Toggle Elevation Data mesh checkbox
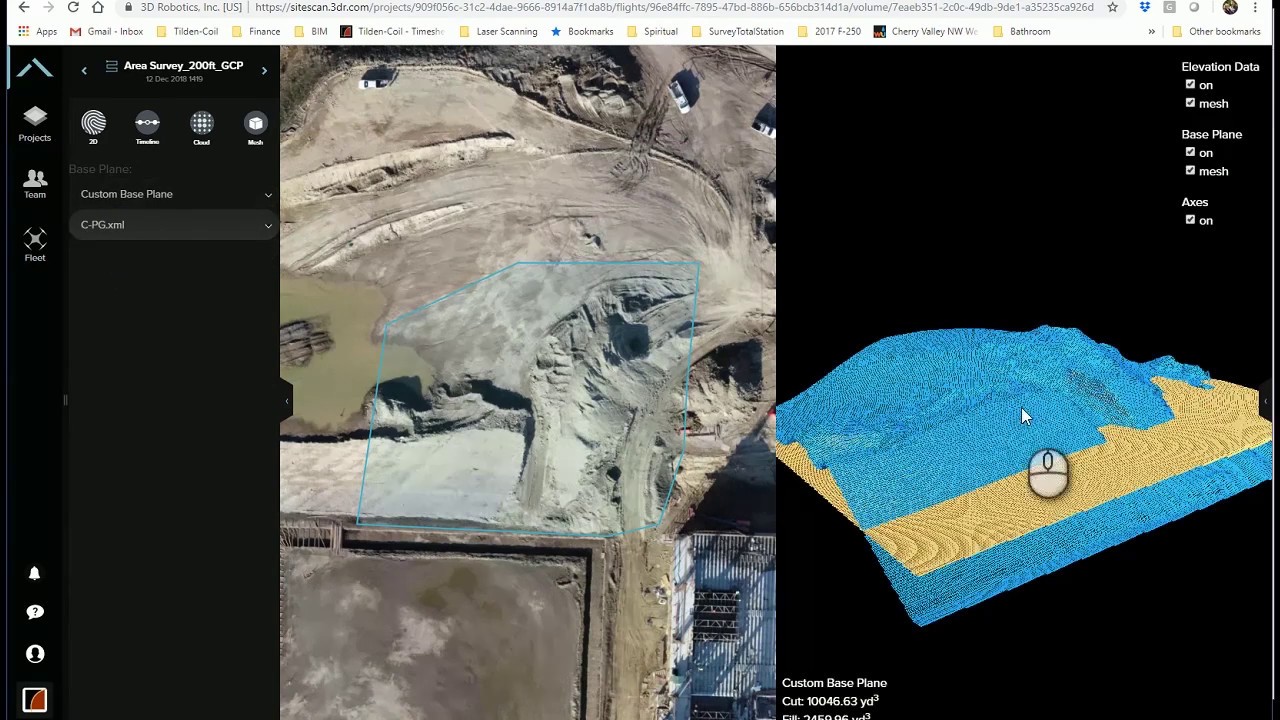 (x=1190, y=103)
